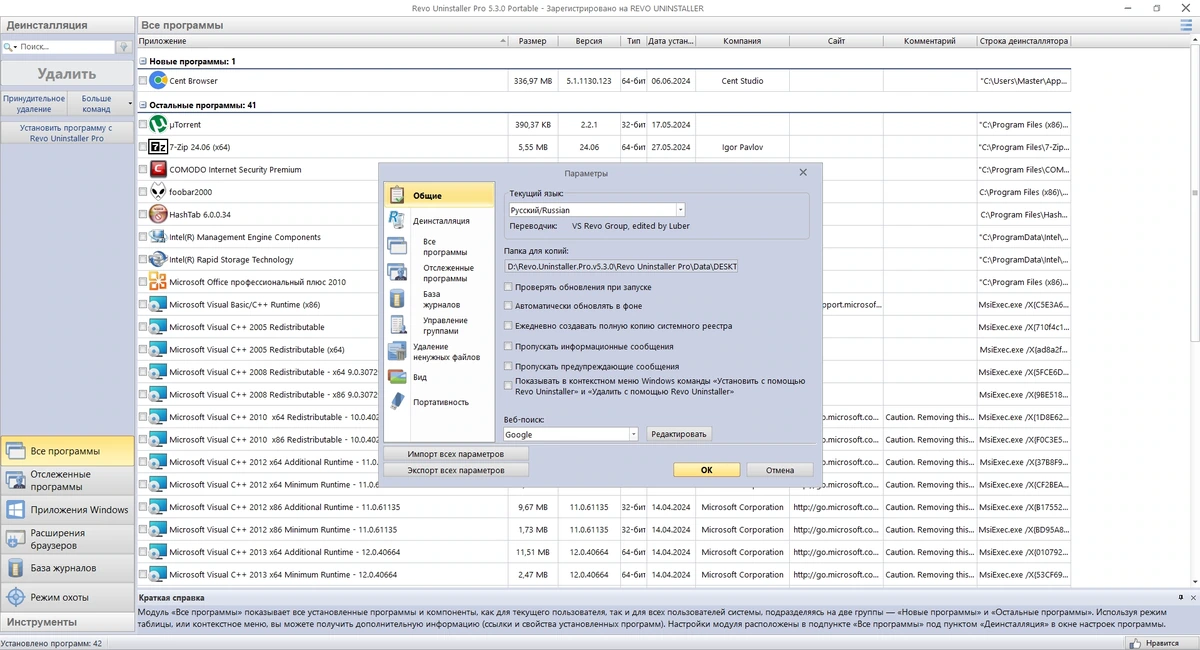Click the Вид monitor icon in Параметры

[397, 377]
